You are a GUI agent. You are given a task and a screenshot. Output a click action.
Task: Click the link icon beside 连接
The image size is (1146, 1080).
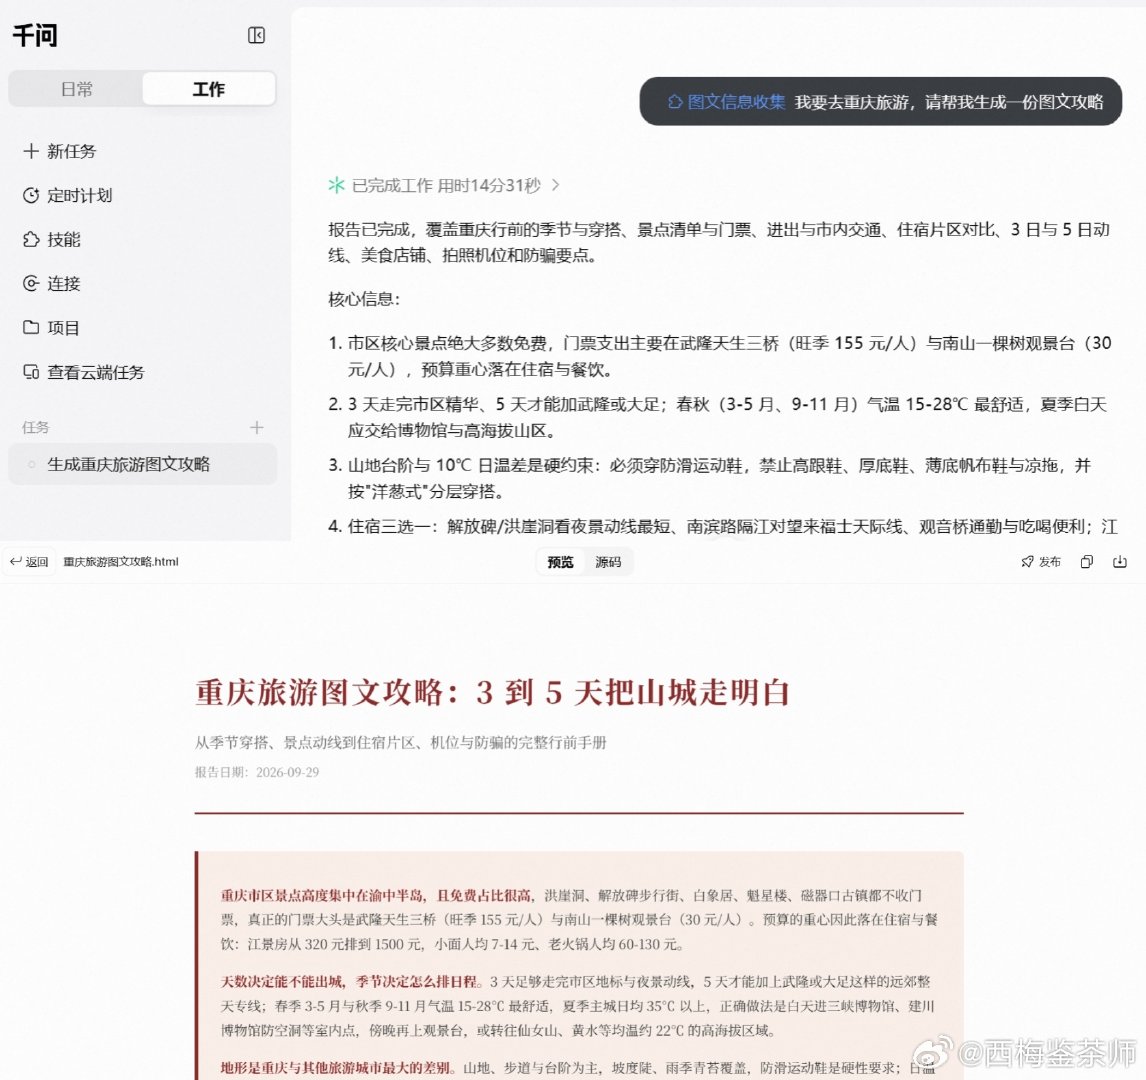coord(31,284)
